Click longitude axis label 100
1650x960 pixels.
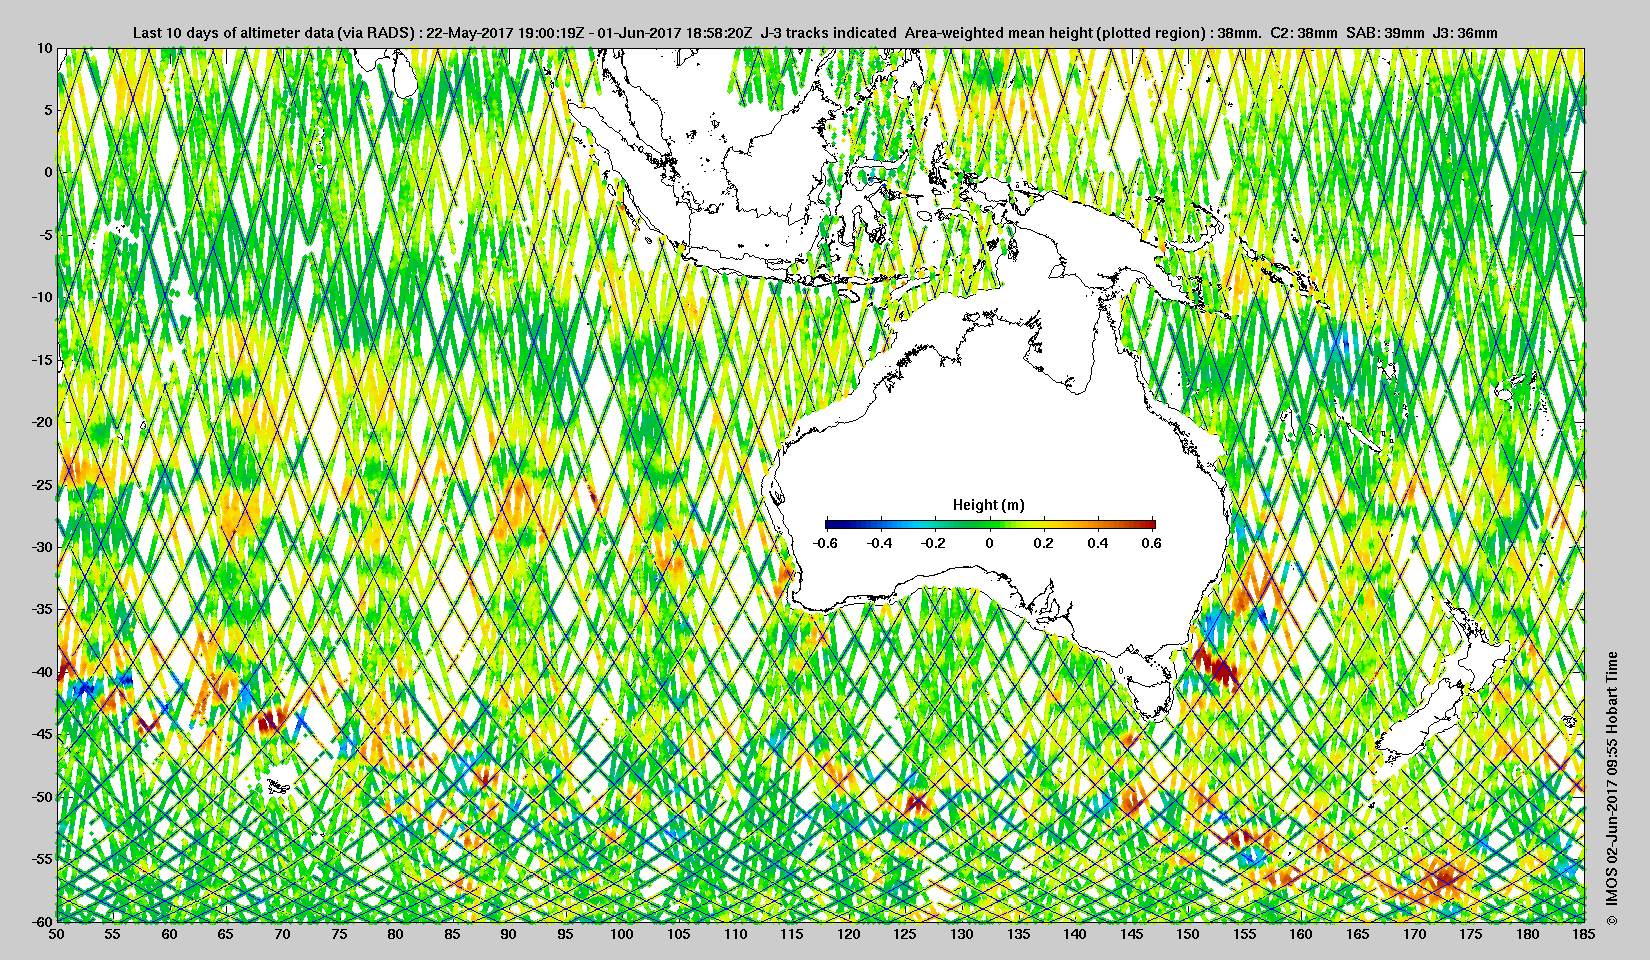point(622,934)
